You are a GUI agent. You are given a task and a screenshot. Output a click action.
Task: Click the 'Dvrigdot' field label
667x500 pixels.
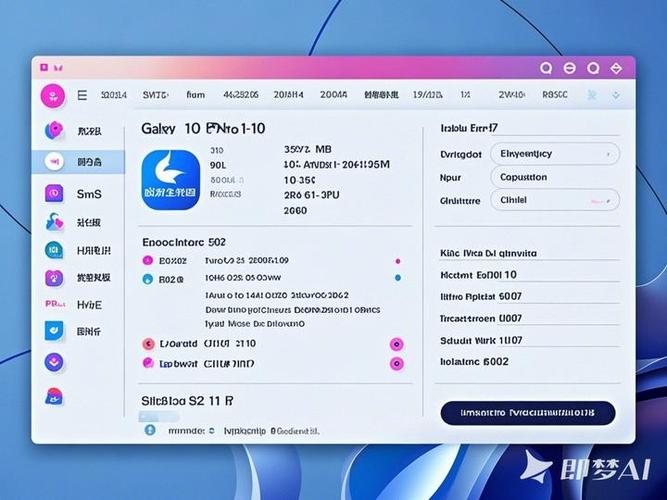[x=460, y=154]
